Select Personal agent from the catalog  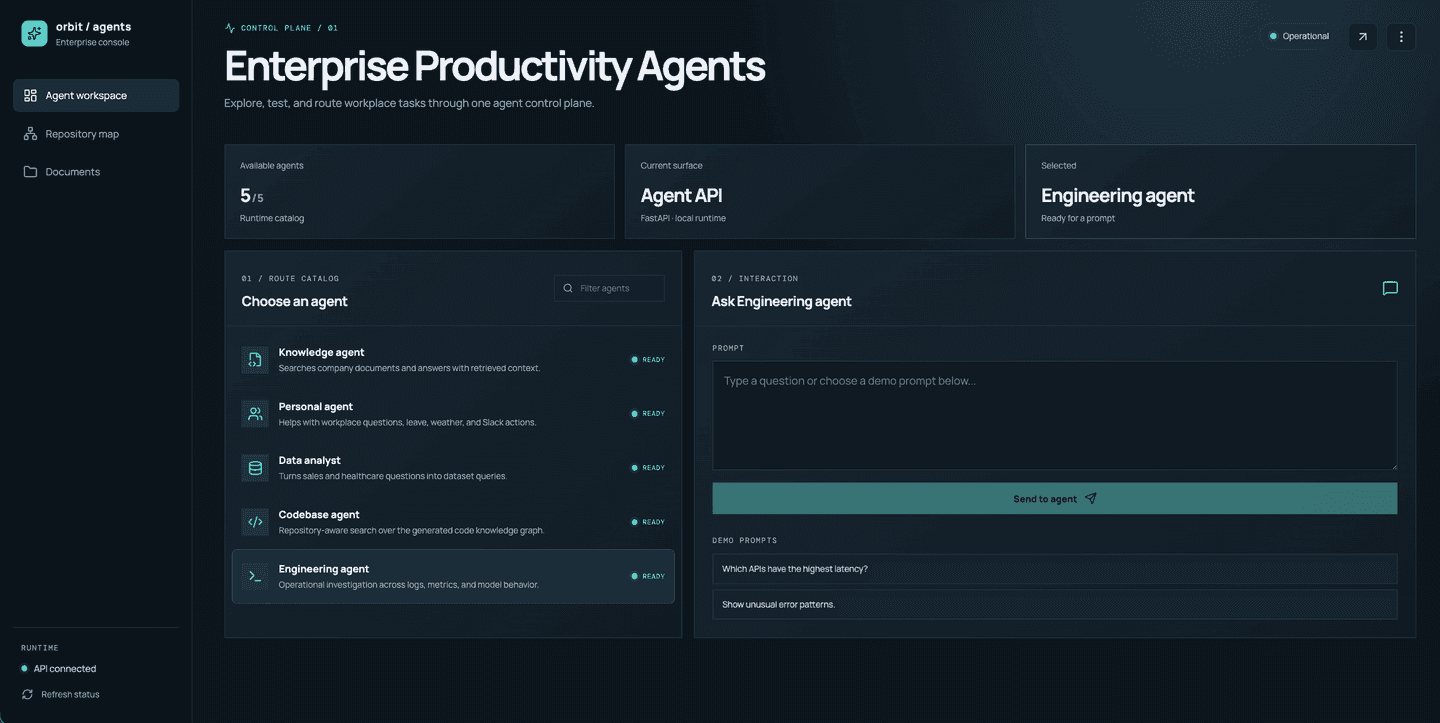click(x=453, y=414)
